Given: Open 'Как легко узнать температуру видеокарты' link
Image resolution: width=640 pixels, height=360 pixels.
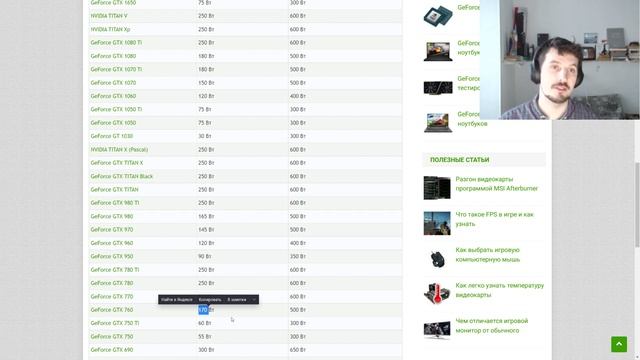Looking at the screenshot, I should coord(500,290).
